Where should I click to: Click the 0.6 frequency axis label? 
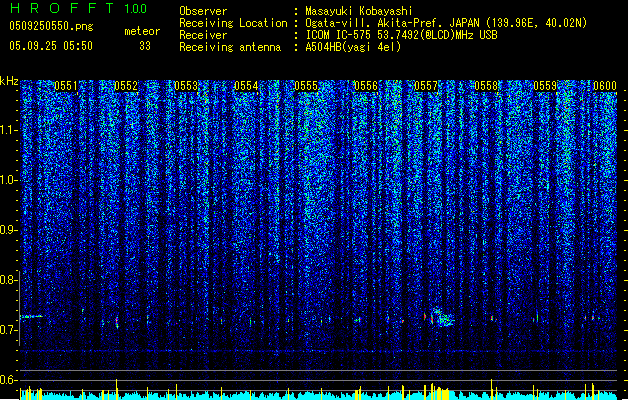pyautogui.click(x=8, y=380)
